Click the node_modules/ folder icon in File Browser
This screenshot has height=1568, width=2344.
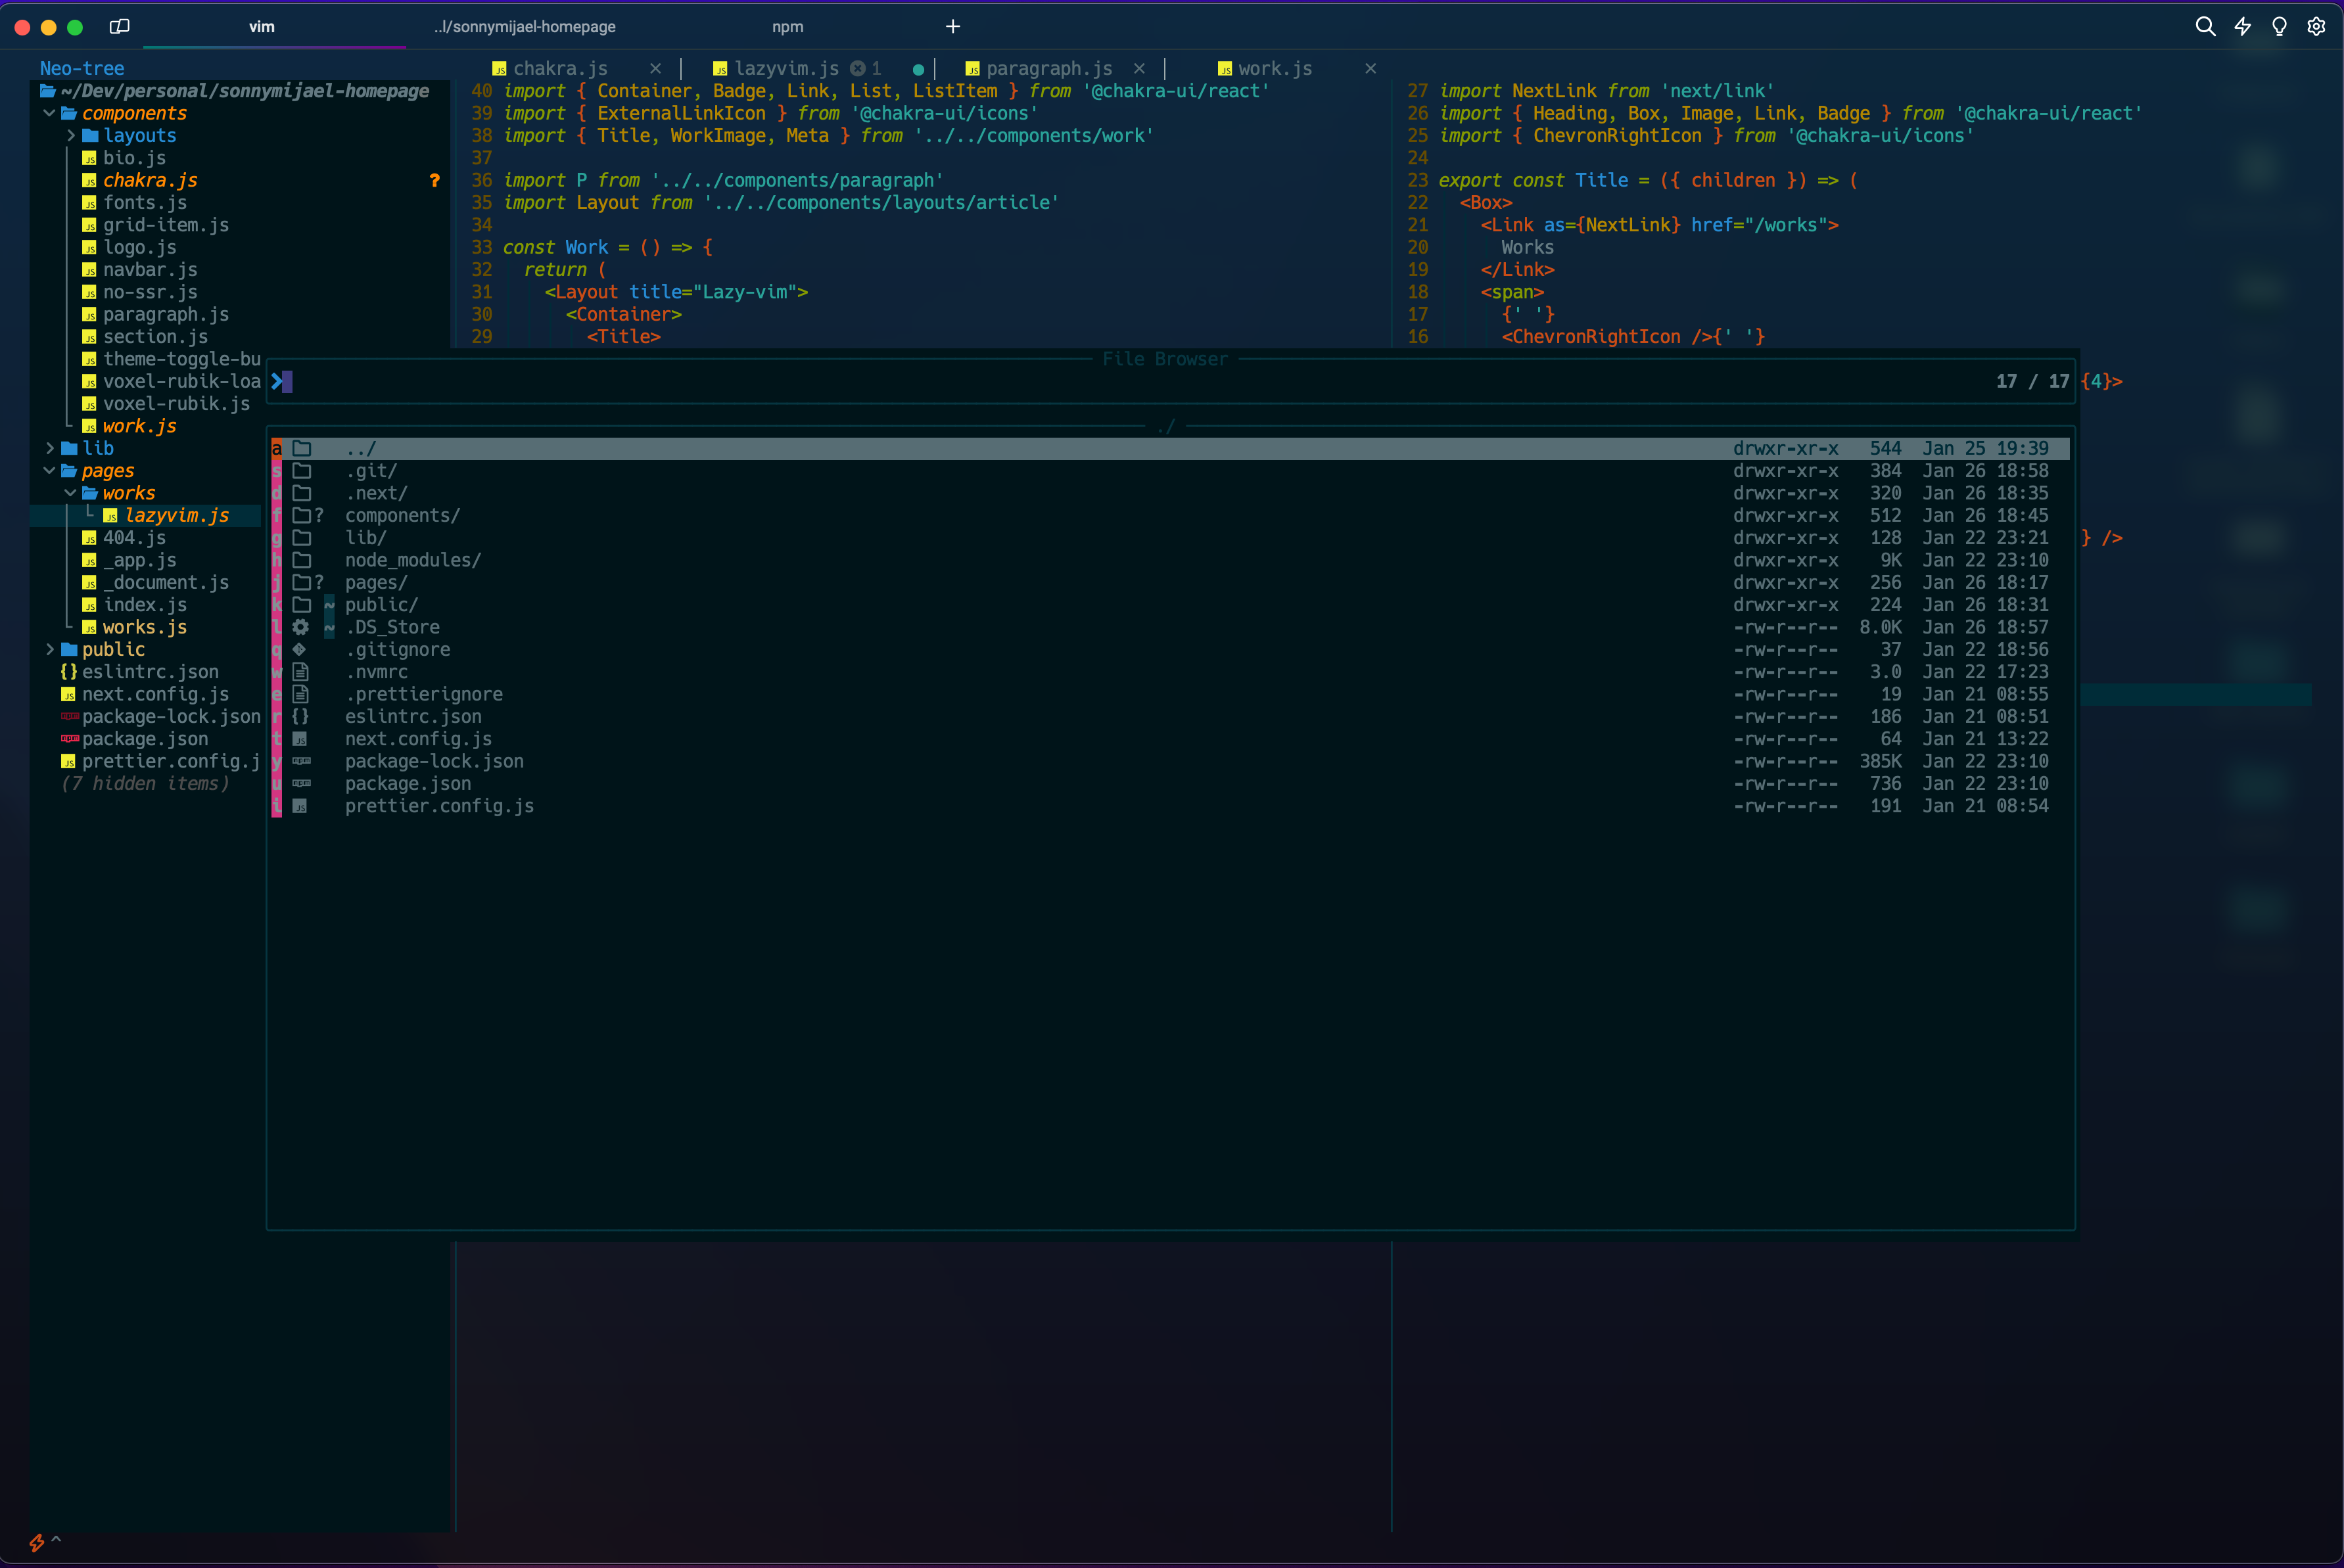302,560
